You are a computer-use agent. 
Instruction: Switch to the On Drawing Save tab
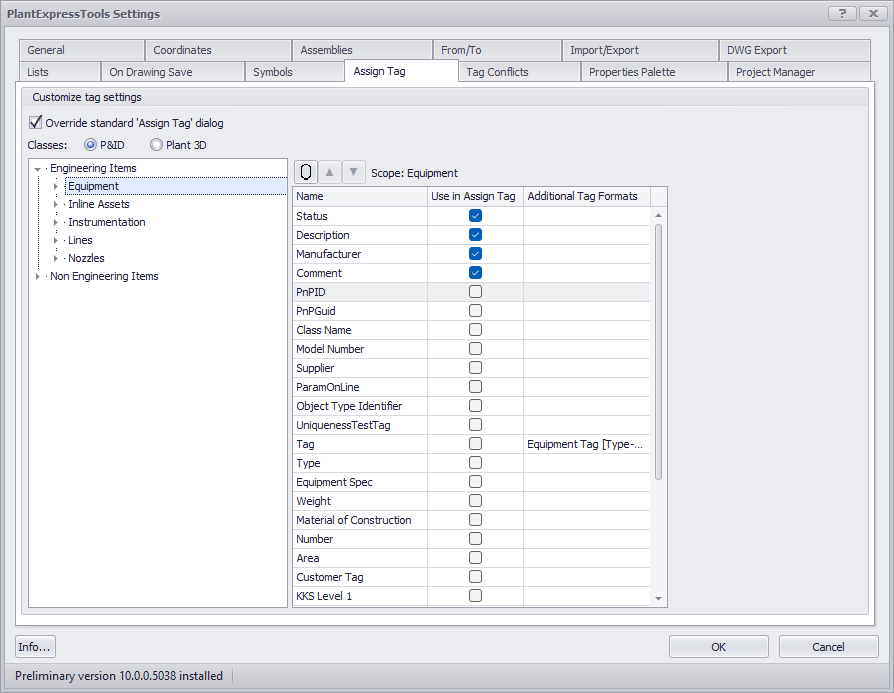173,72
